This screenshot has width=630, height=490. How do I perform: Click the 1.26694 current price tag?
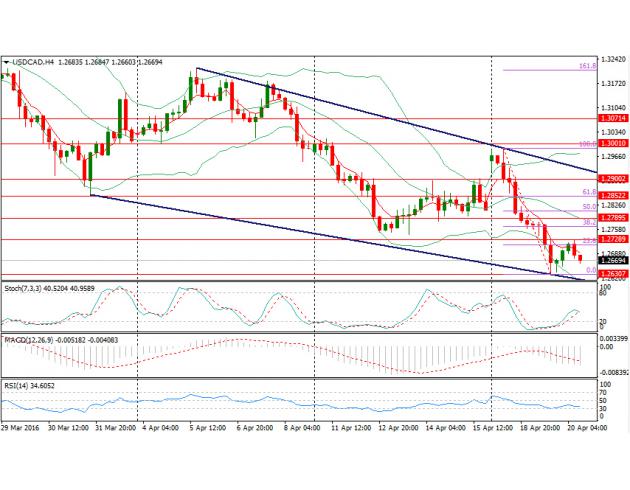point(612,260)
